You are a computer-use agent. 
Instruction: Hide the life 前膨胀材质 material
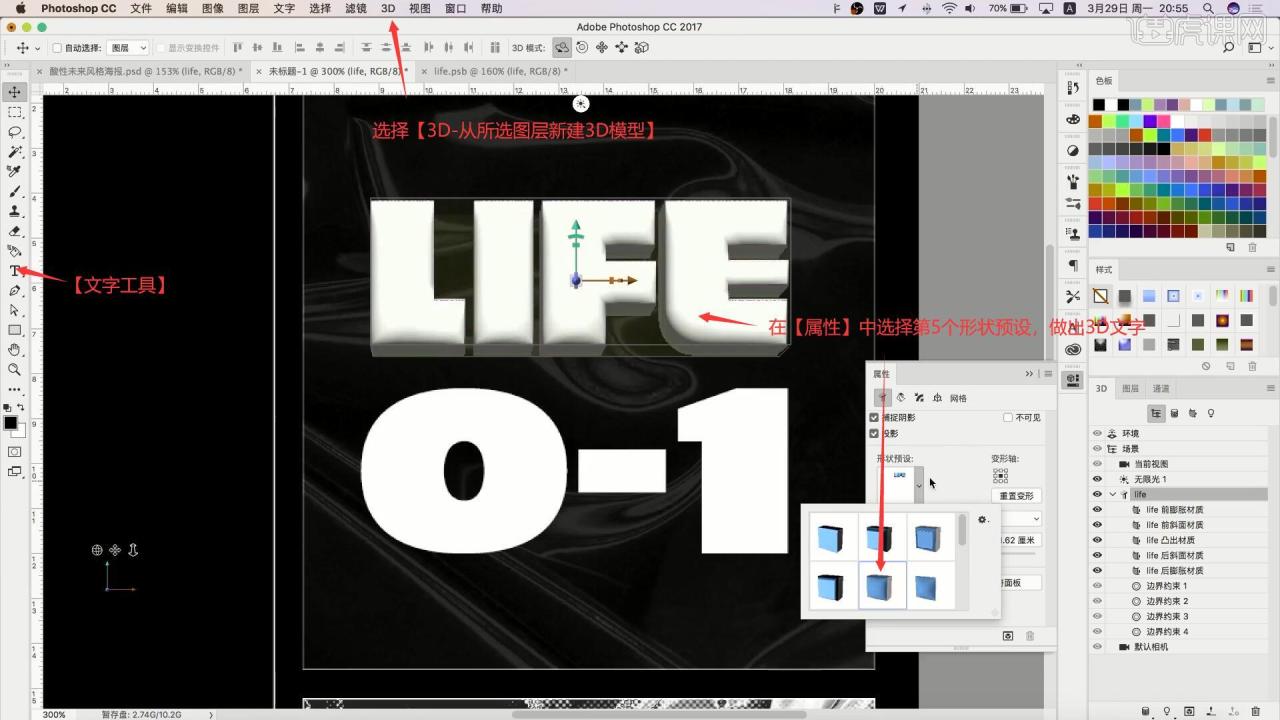[x=1097, y=510]
